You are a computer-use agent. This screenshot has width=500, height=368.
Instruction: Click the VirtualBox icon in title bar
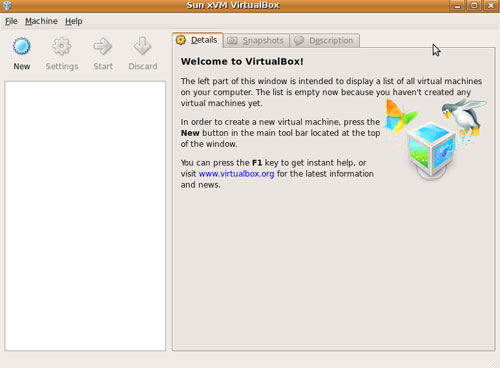pyautogui.click(x=7, y=5)
